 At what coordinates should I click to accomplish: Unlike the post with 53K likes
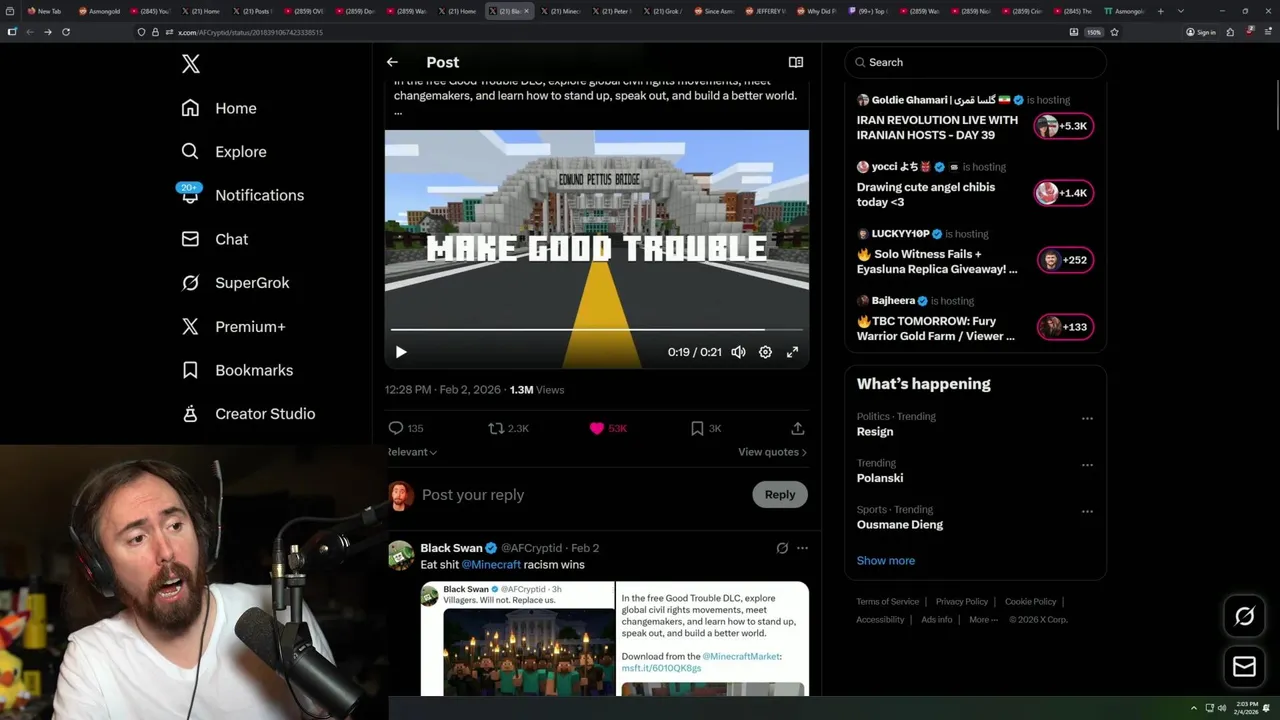608,428
